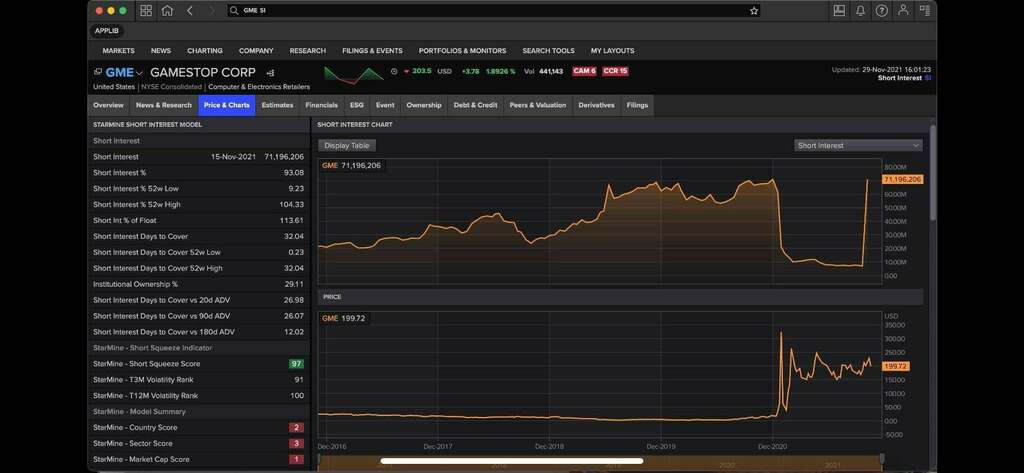Viewport: 1024px width, 473px height.
Task: Click the Display Table button
Action: pos(347,146)
